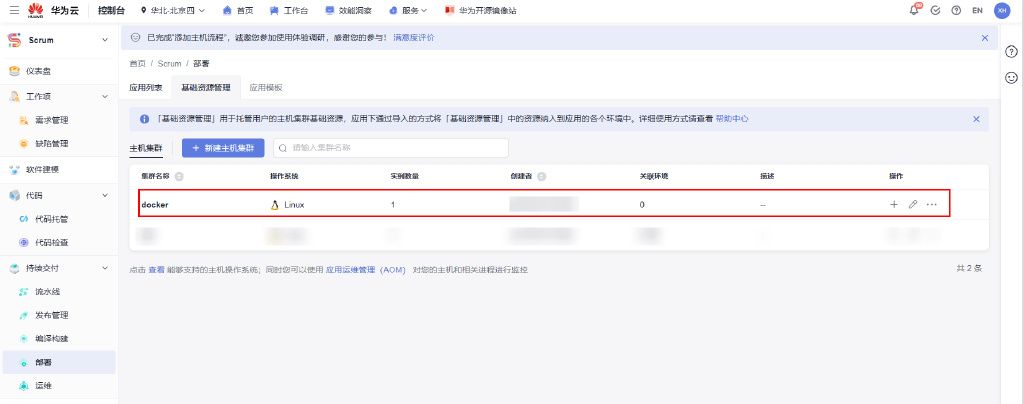This screenshot has width=1024, height=404.
Task: Open 效能洞察 in top navigation
Action: 349,10
